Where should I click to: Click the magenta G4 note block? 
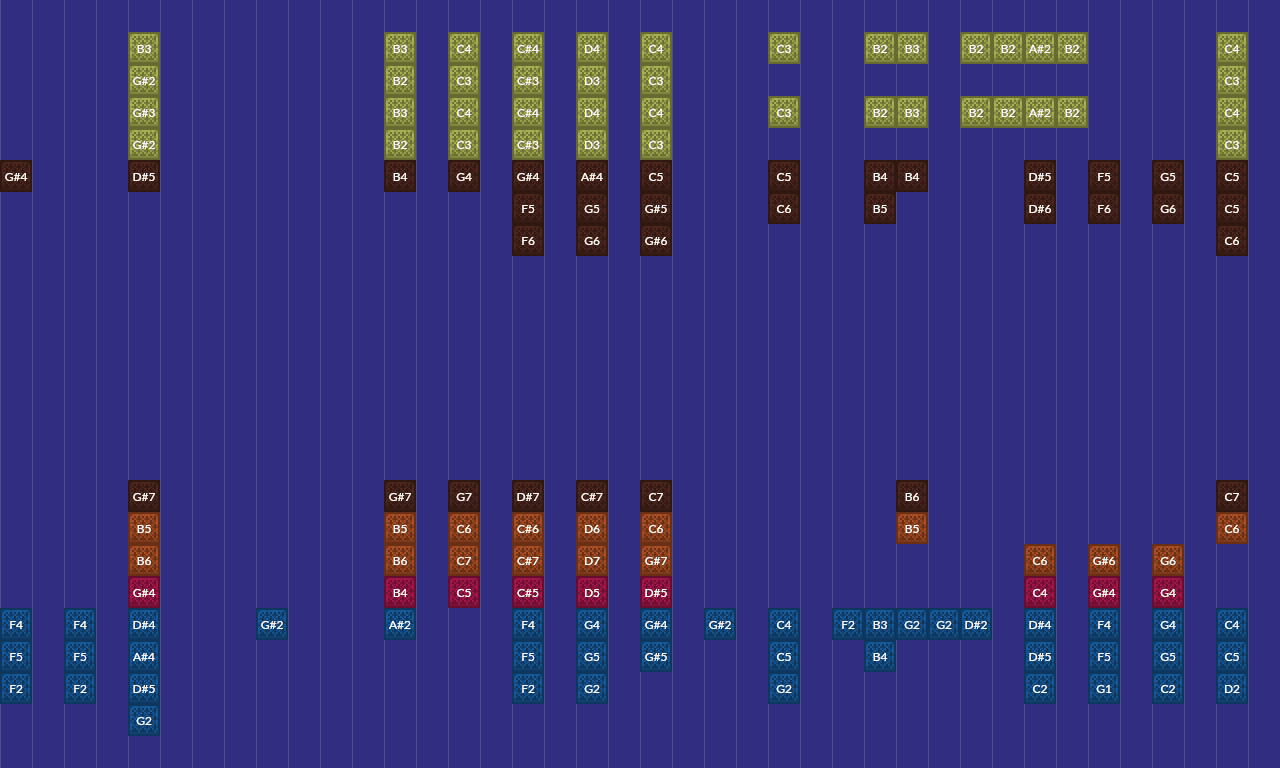[1168, 593]
